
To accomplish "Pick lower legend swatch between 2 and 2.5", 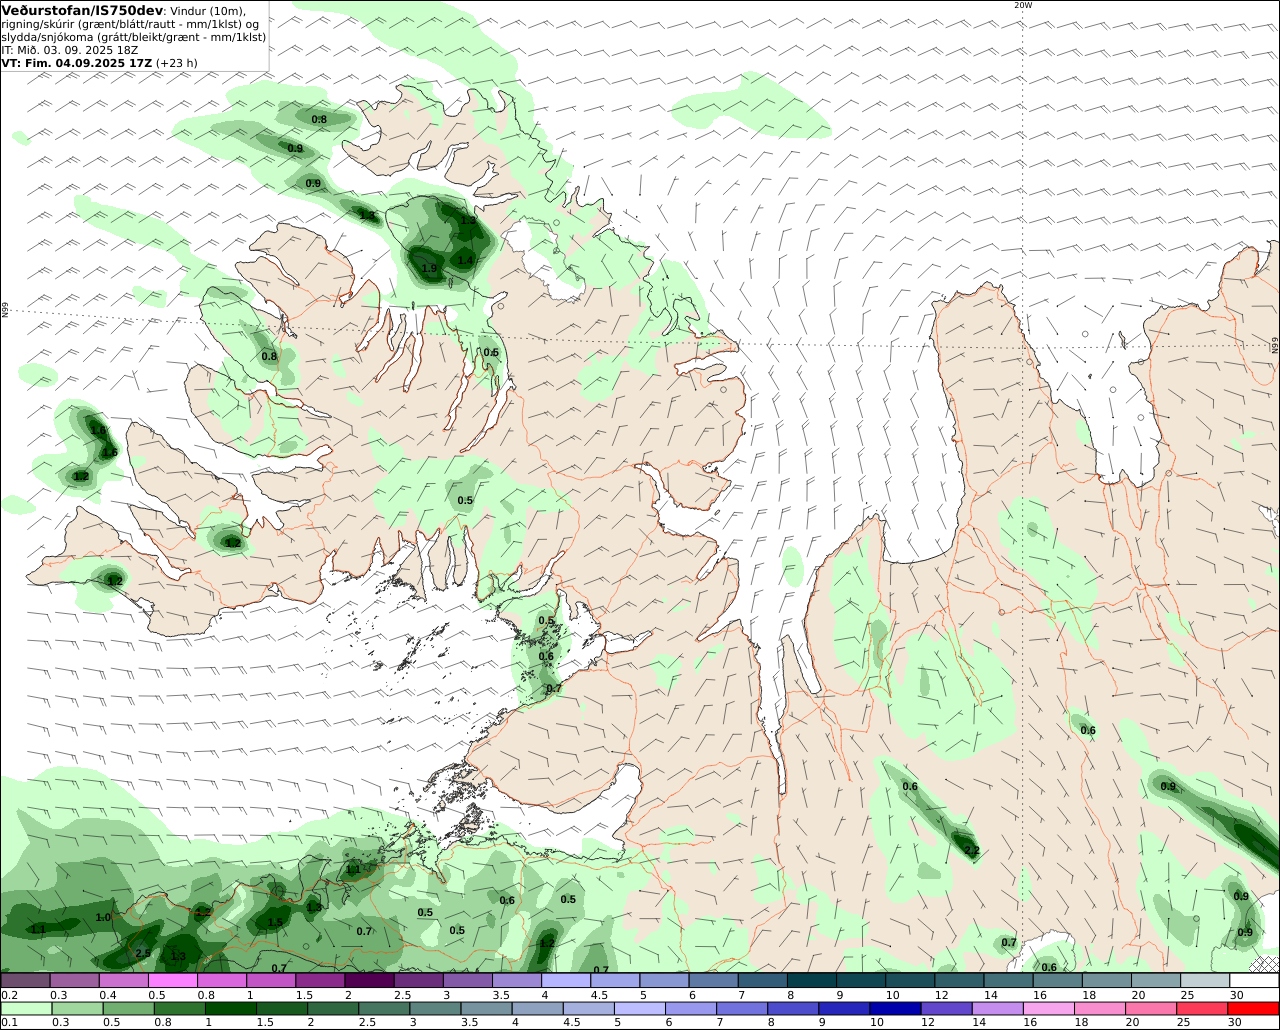I will click(333, 1009).
